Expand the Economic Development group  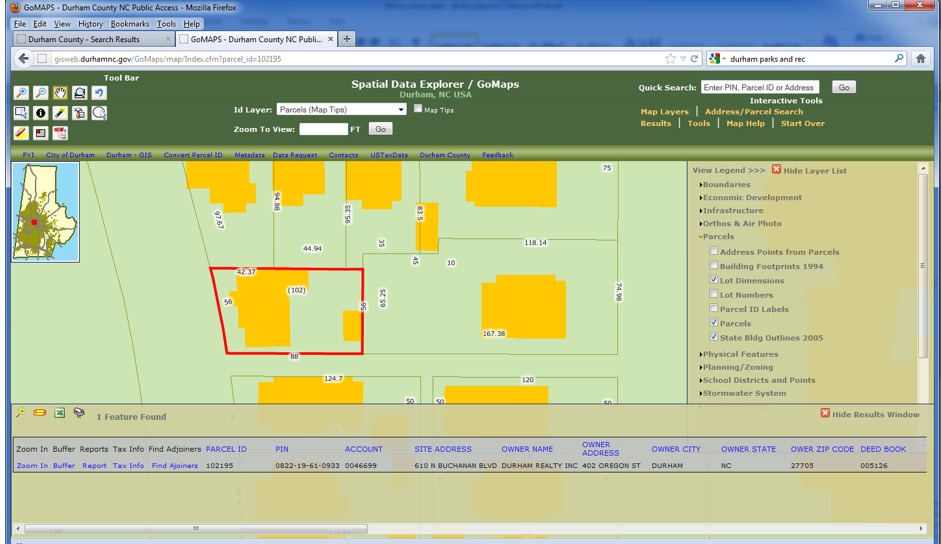pos(750,198)
